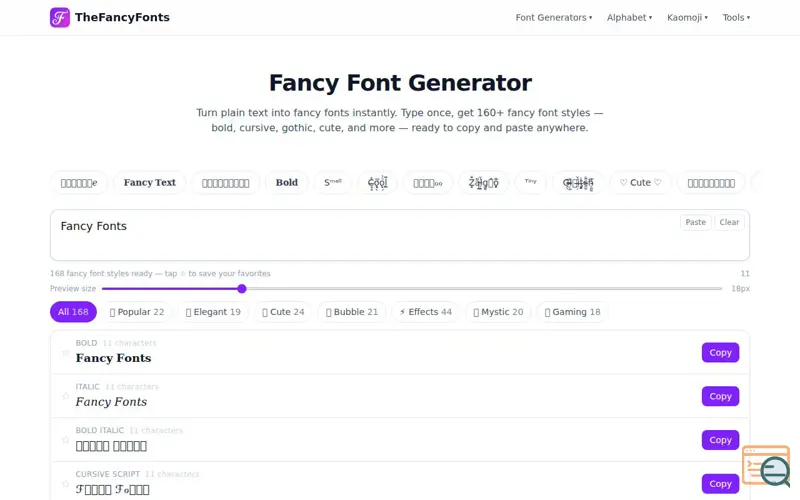
Task: Select the Zalgo style chip
Action: pyautogui.click(x=483, y=183)
